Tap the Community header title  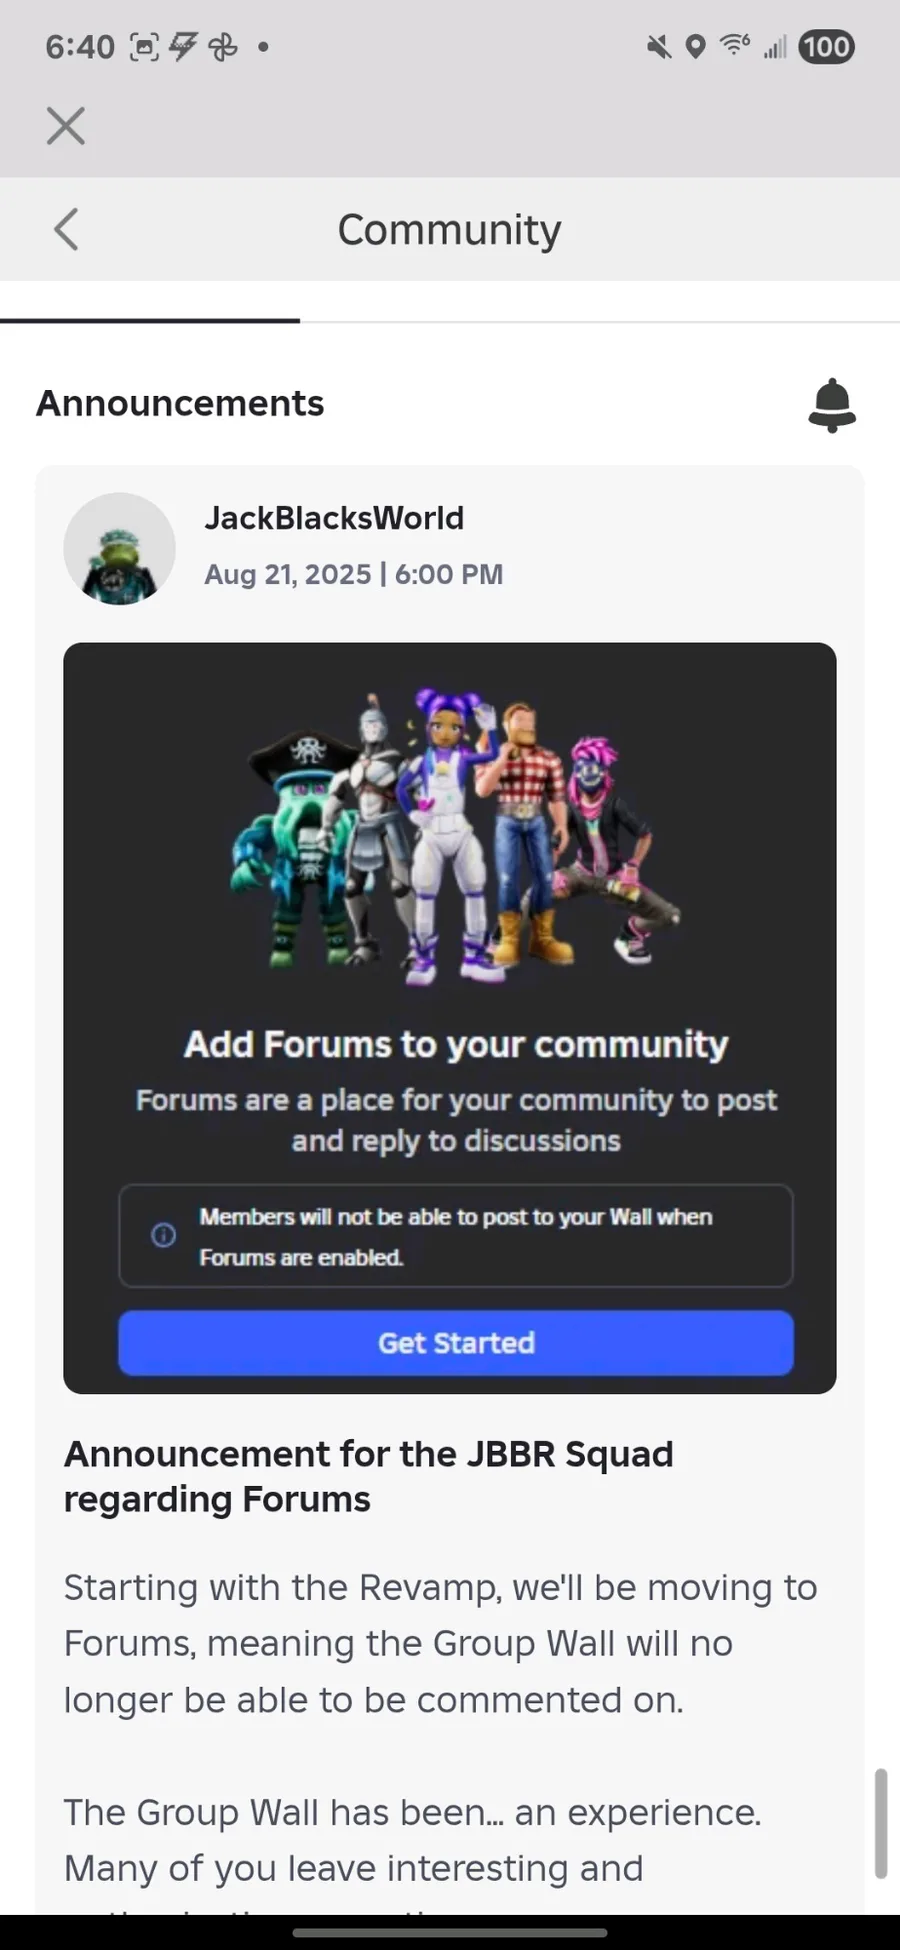[449, 230]
